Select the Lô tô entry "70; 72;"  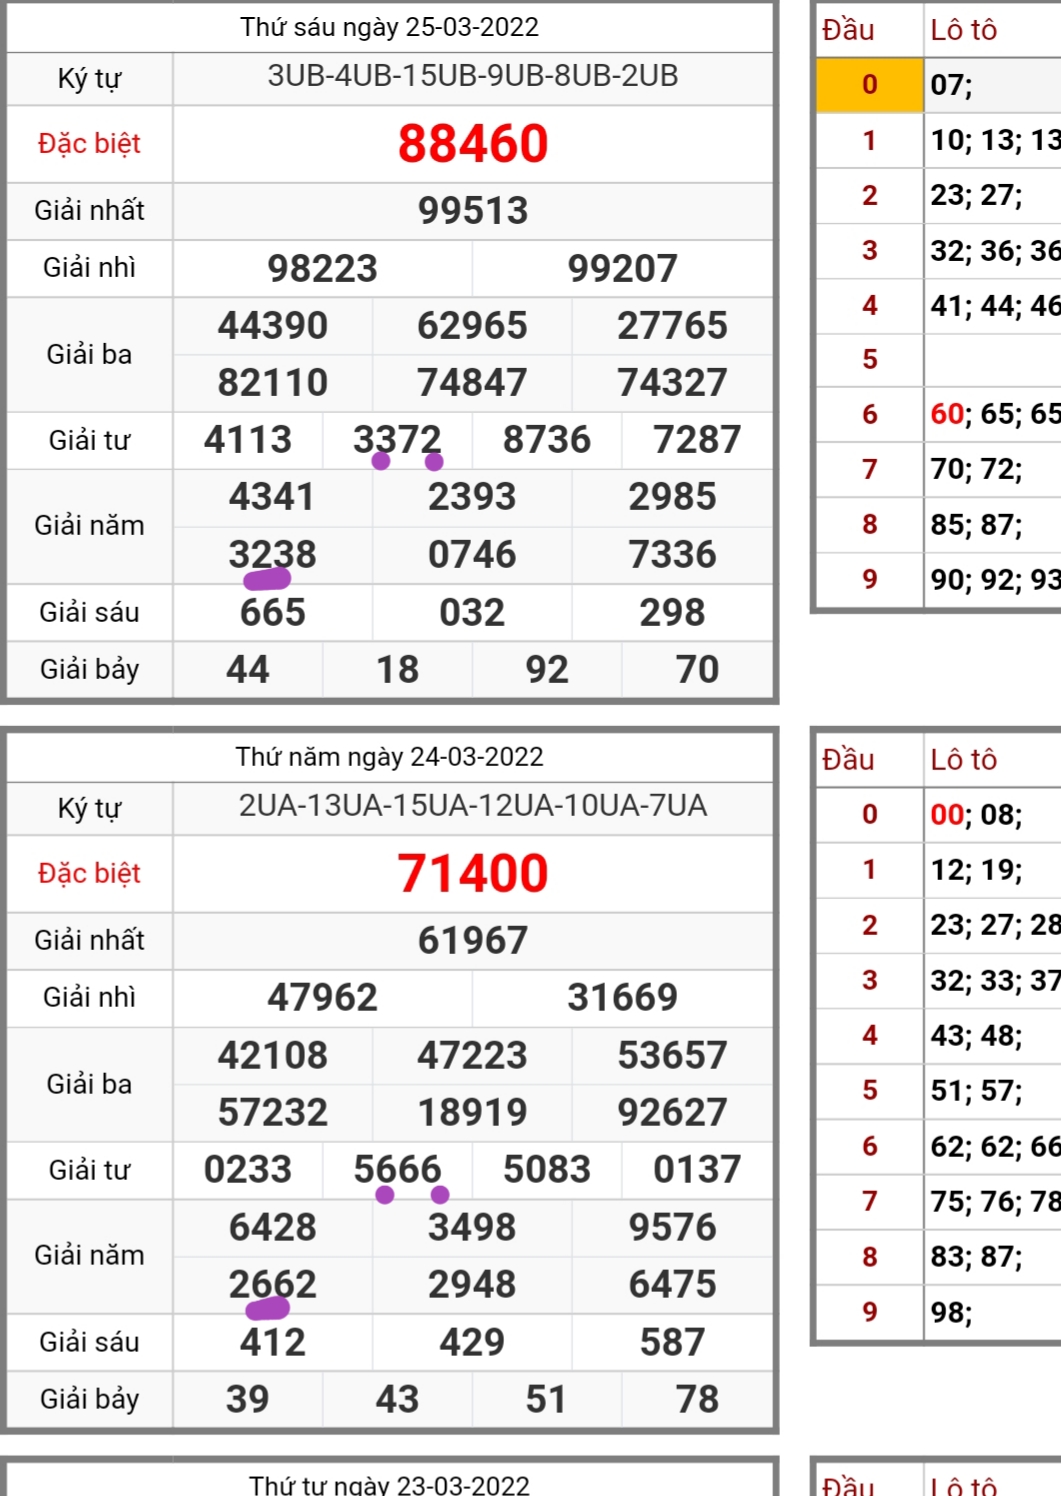coord(976,469)
